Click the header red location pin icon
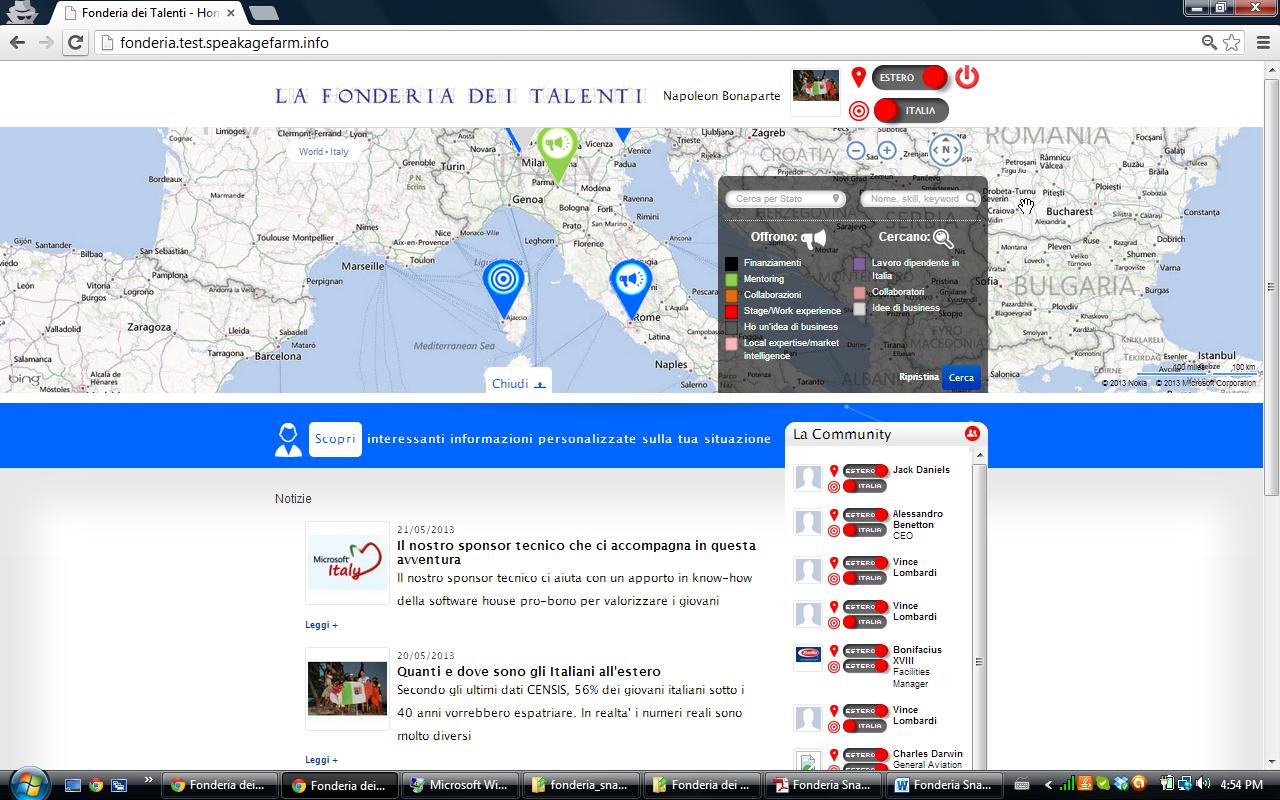This screenshot has height=800, width=1280. coord(858,77)
